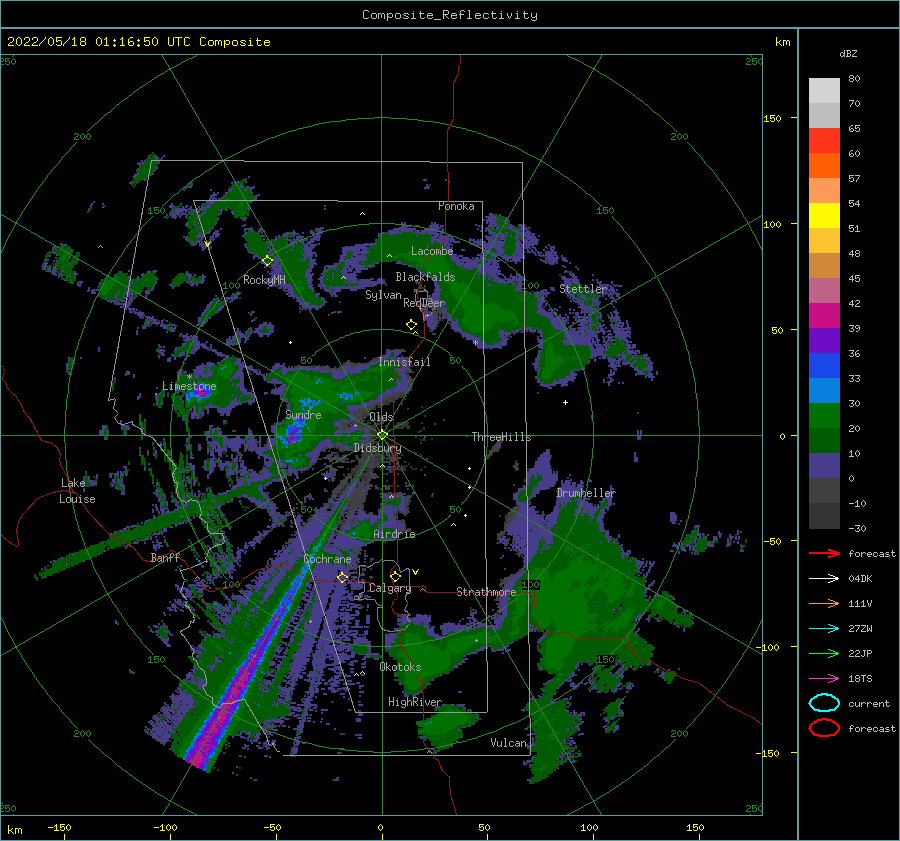Click the dBZ legend heading

pyautogui.click(x=848, y=53)
